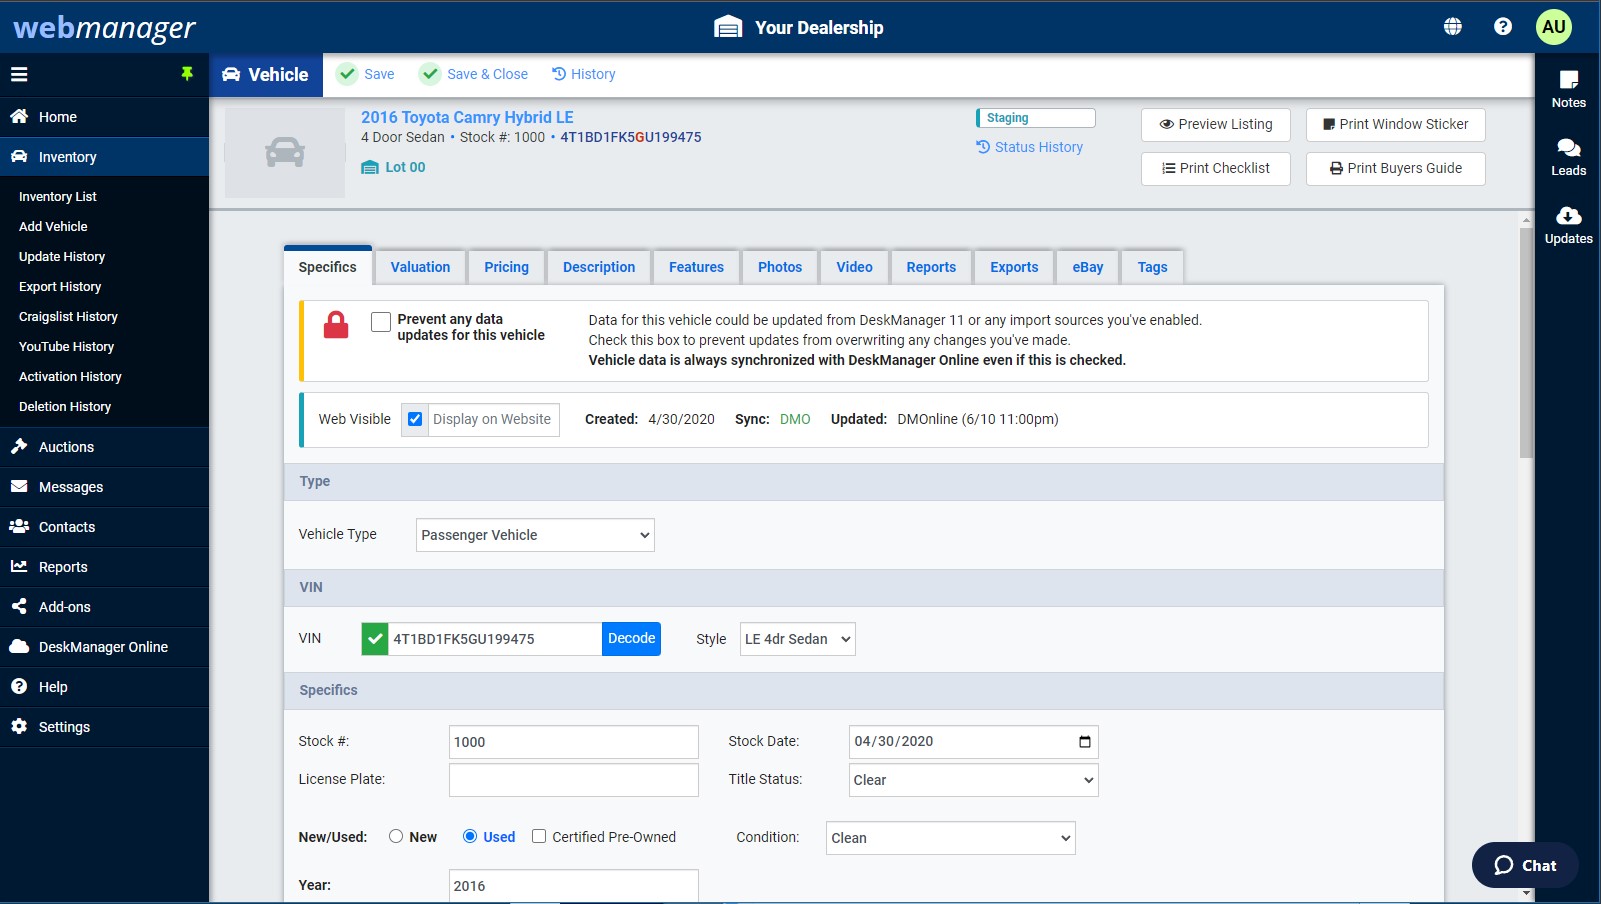Screen dimensions: 1601x904
Task: Click the Decode VIN button
Action: [632, 639]
